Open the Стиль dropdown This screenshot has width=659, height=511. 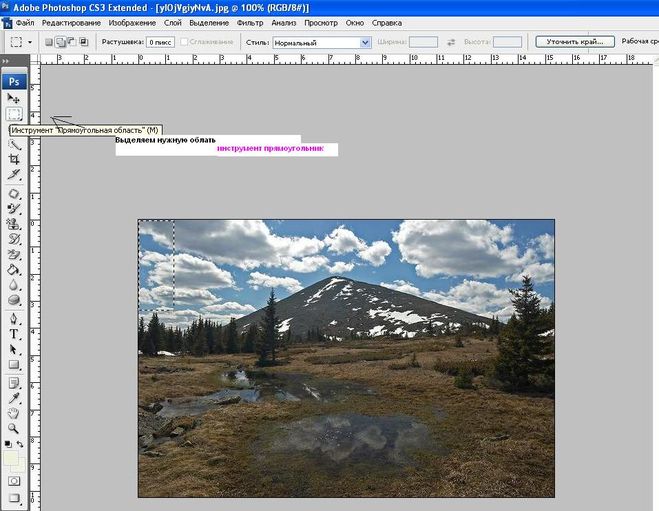click(322, 42)
